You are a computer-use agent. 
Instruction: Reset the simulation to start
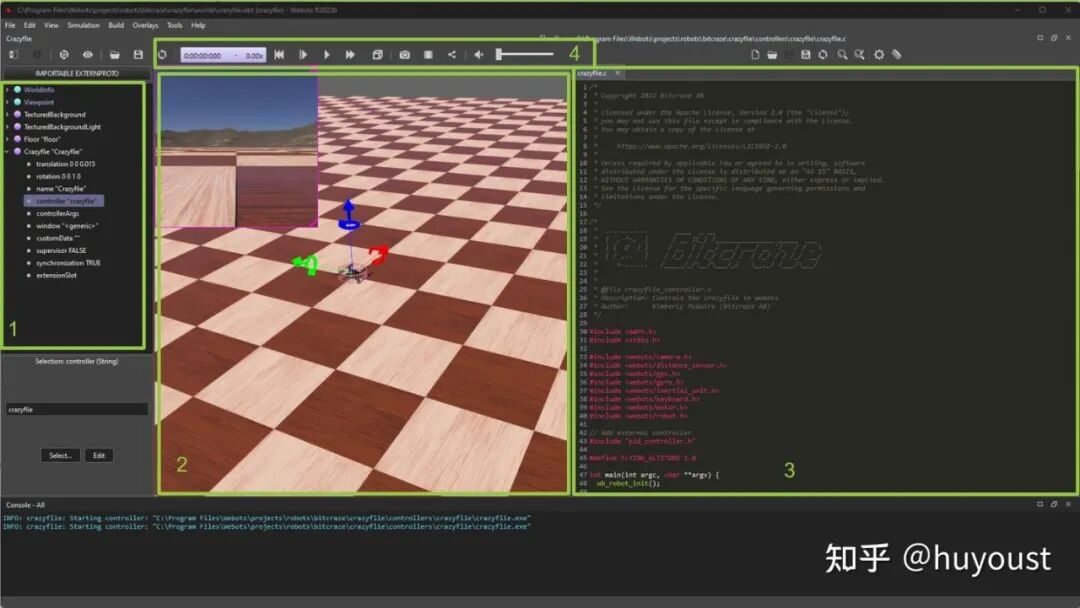pos(279,54)
